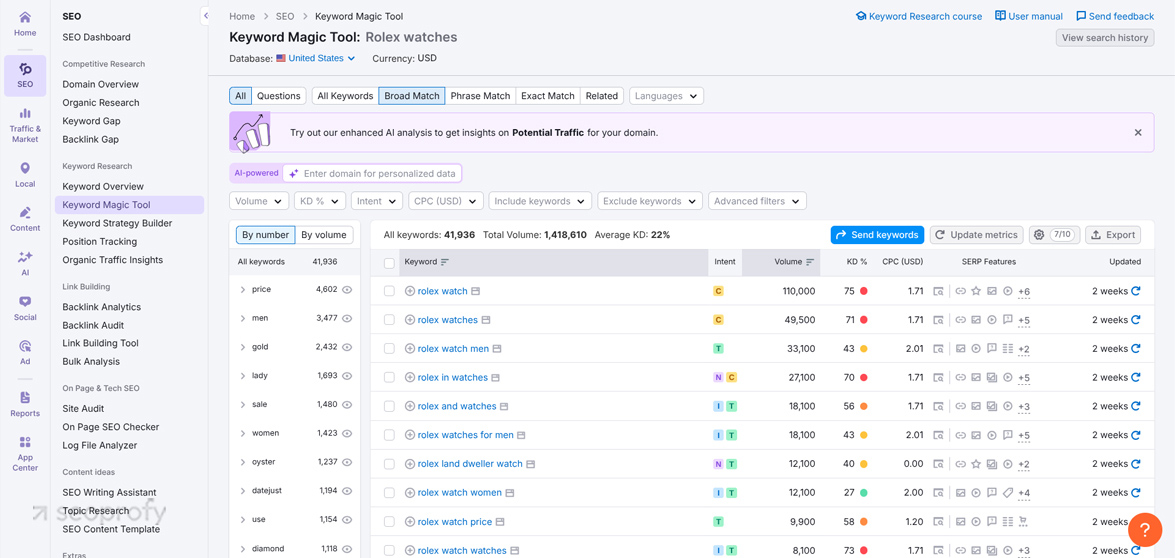Open Traffic & Market section icon
Image resolution: width=1175 pixels, height=558 pixels.
pyautogui.click(x=25, y=124)
